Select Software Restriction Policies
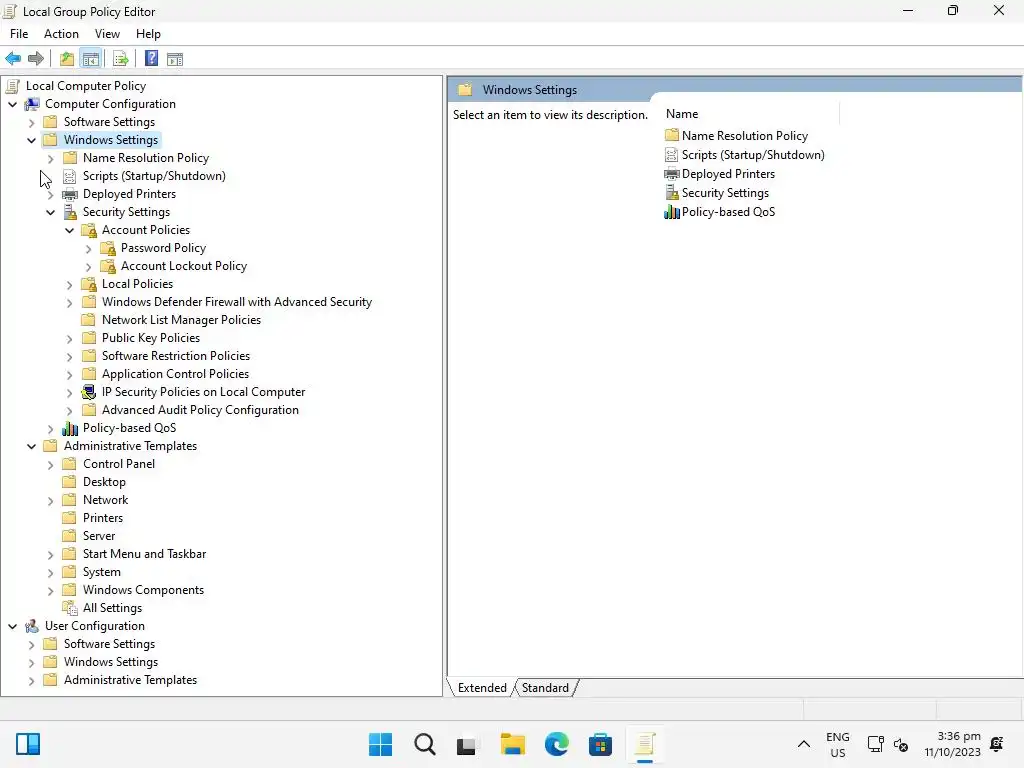The width and height of the screenshot is (1024, 768). click(x=176, y=356)
